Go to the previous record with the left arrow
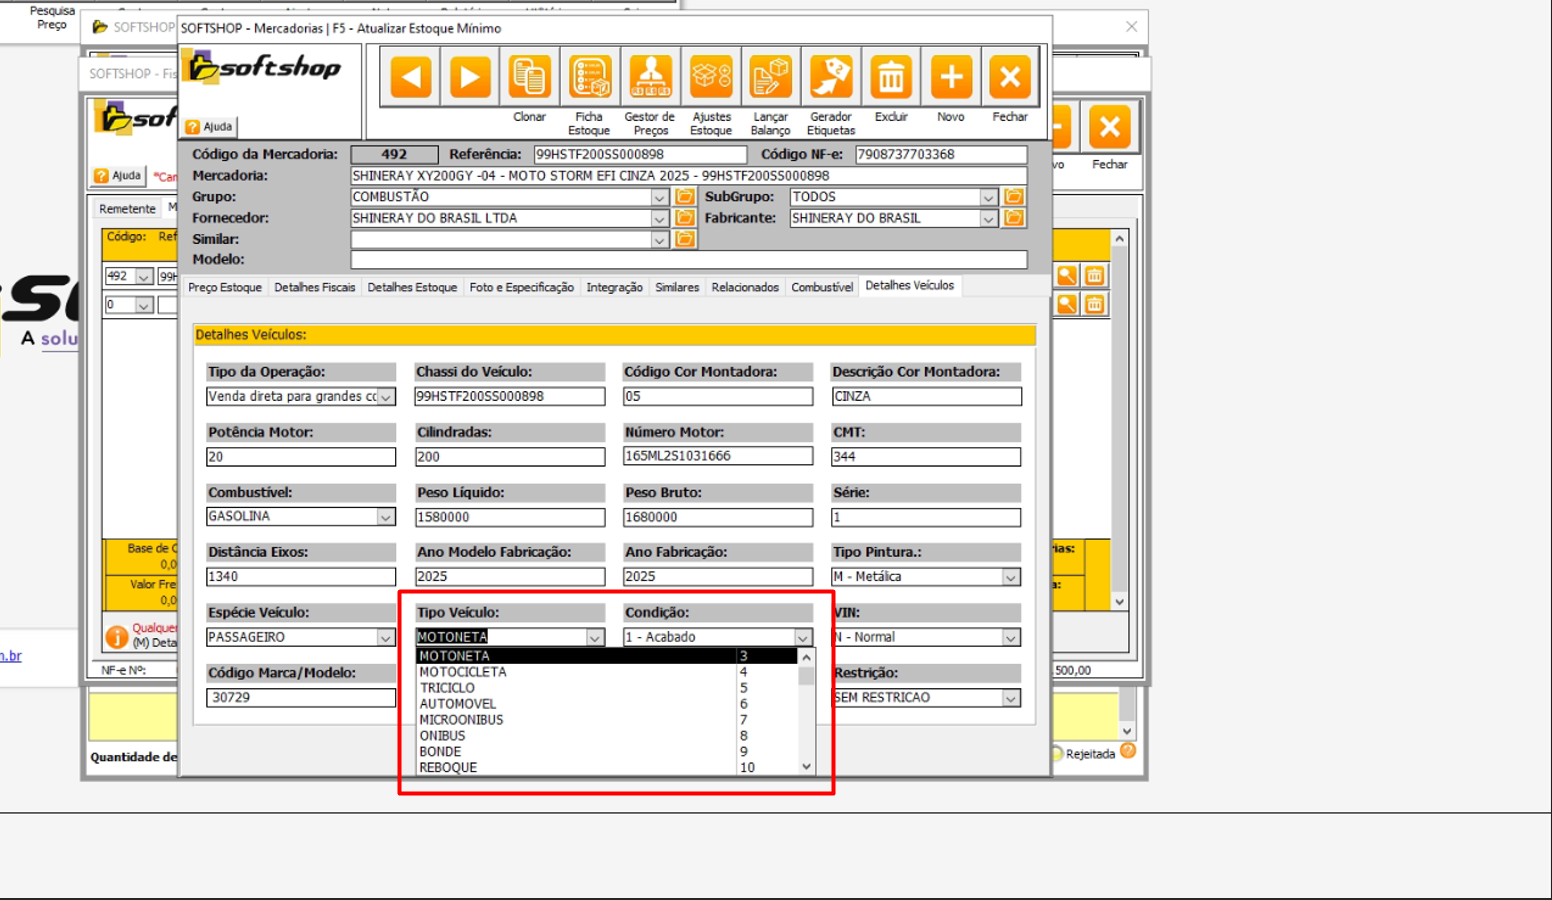 [x=411, y=77]
